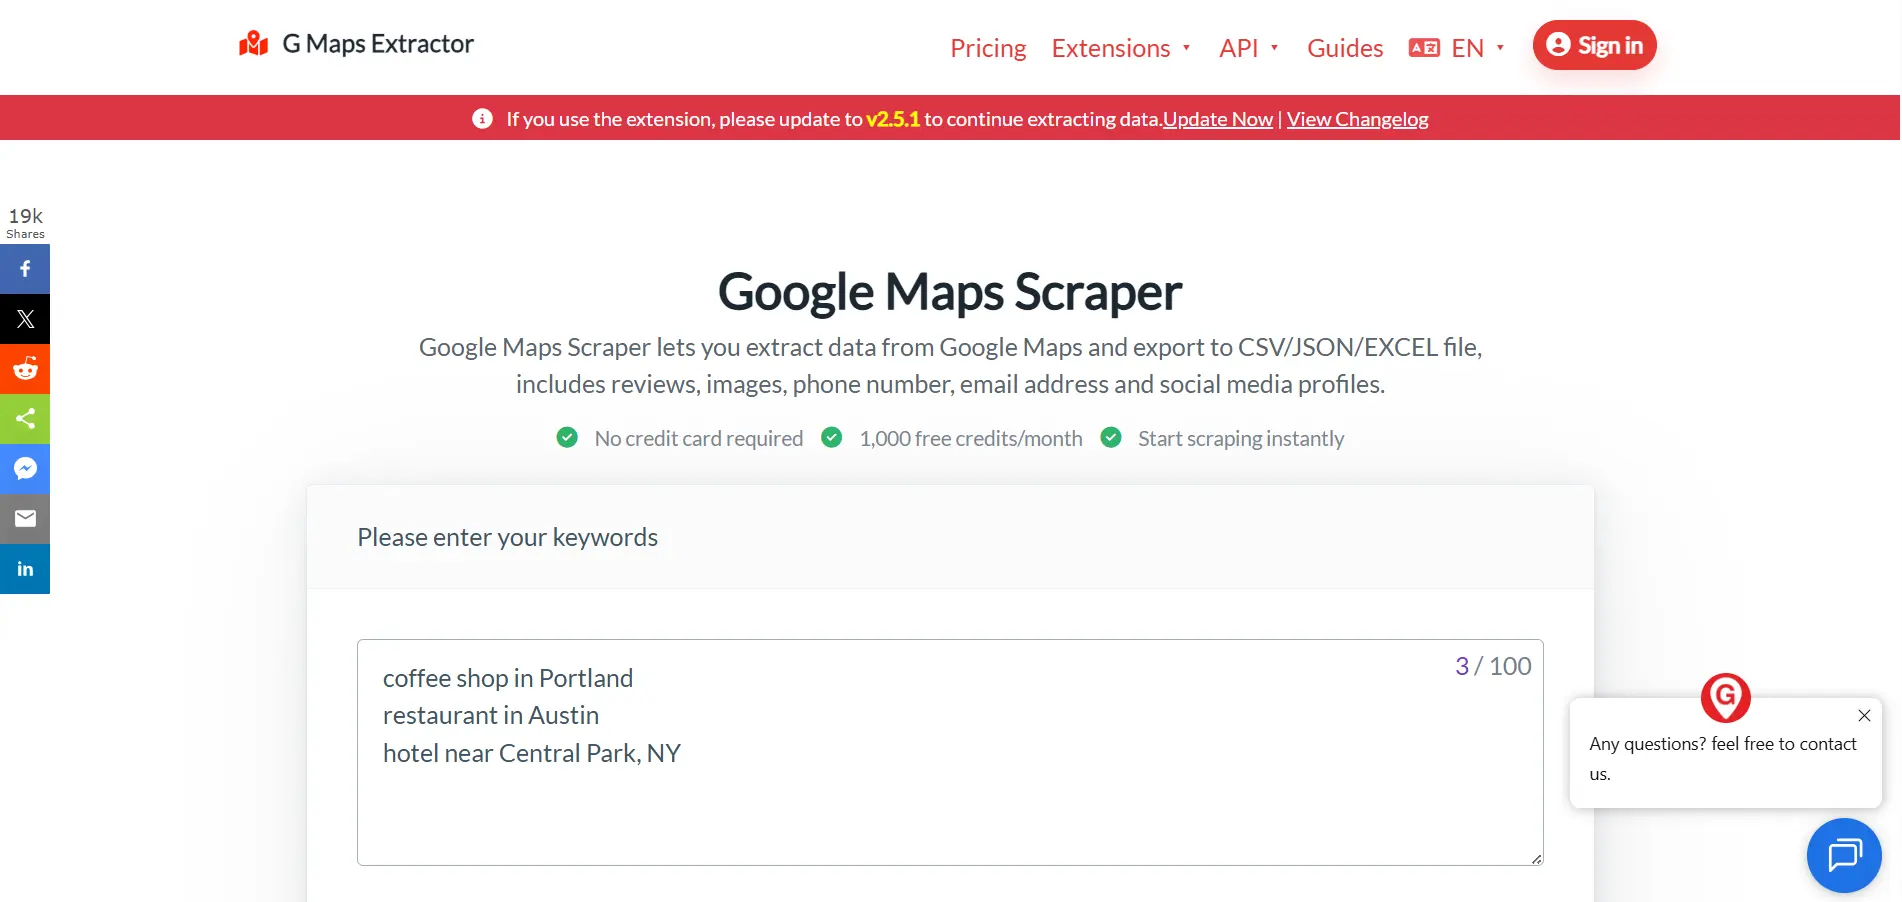Click the 'Start scraping instantly' text
The height and width of the screenshot is (902, 1902).
click(x=1241, y=438)
